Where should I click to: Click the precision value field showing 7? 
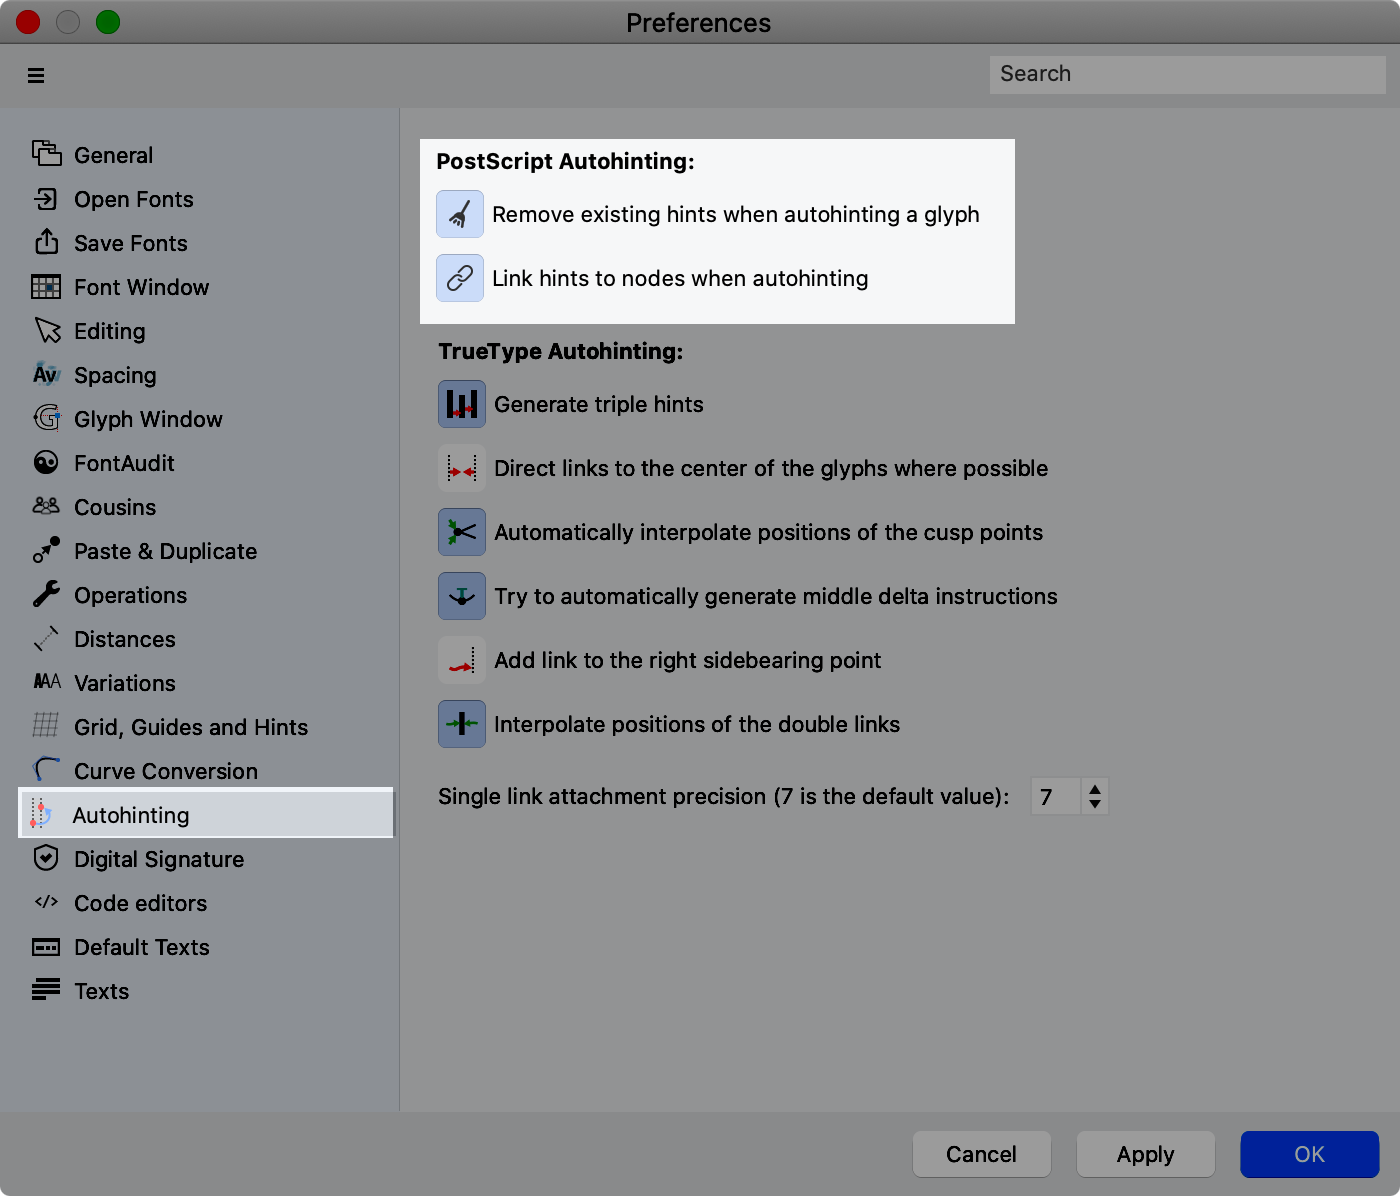(x=1055, y=797)
